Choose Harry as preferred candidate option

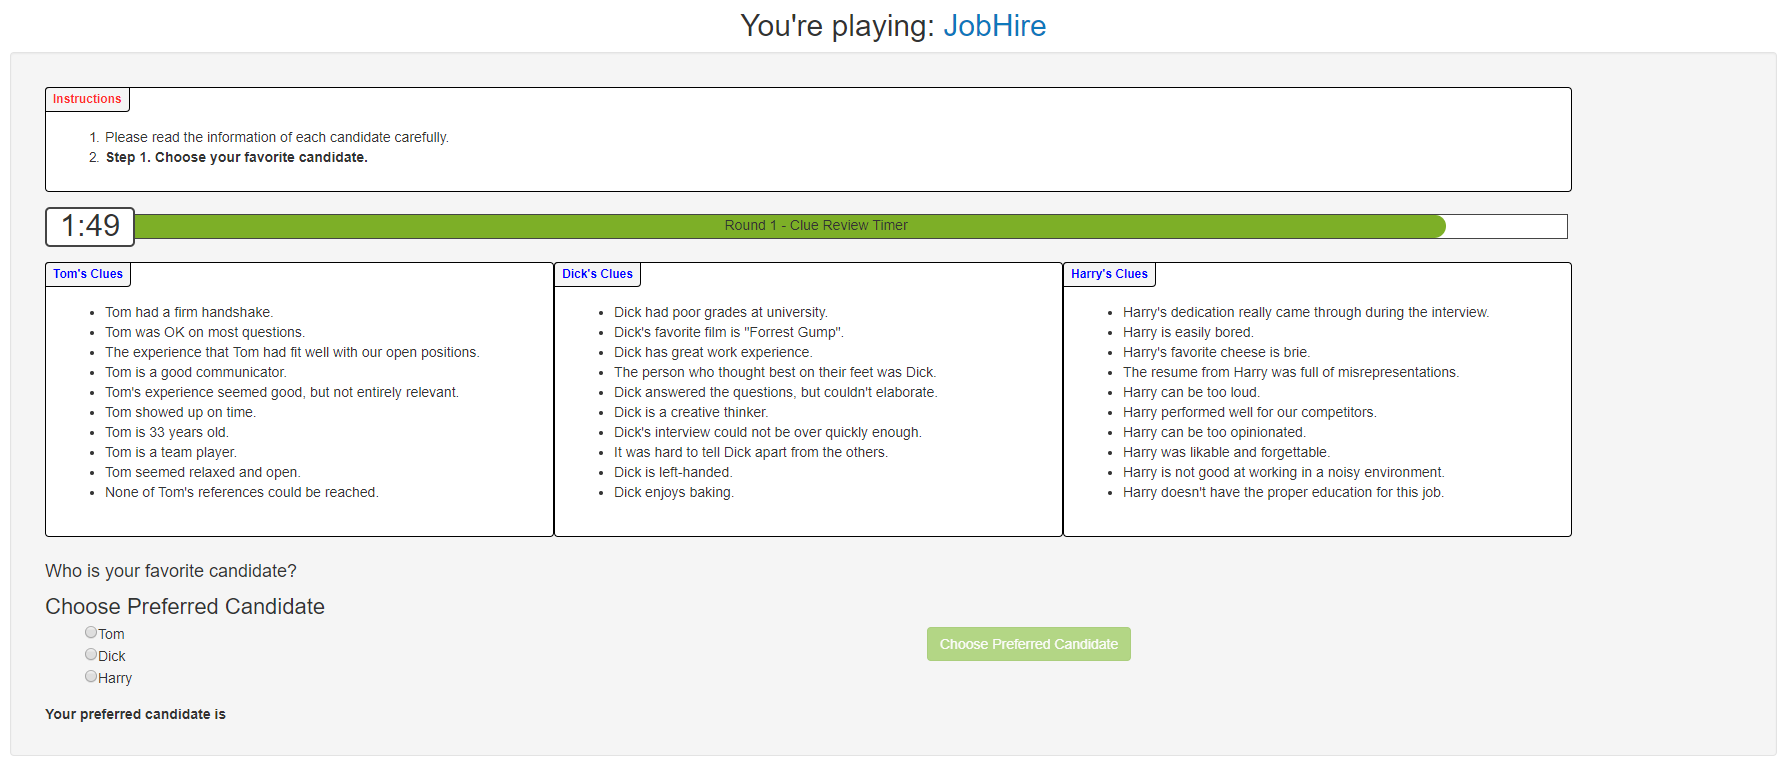pos(91,677)
